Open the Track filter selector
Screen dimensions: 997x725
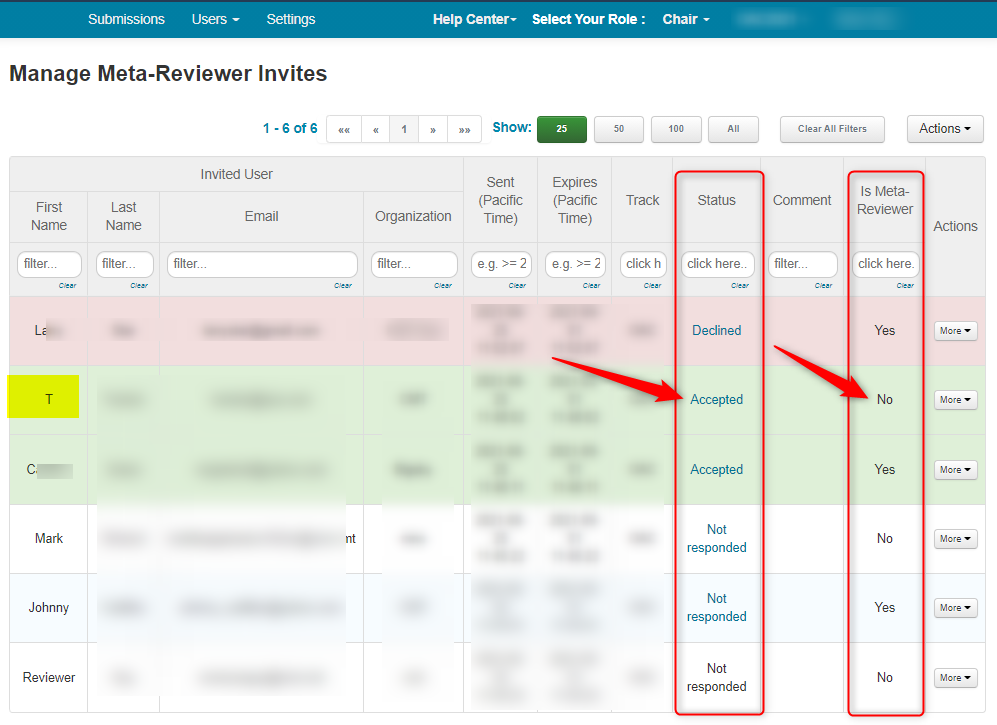[643, 264]
